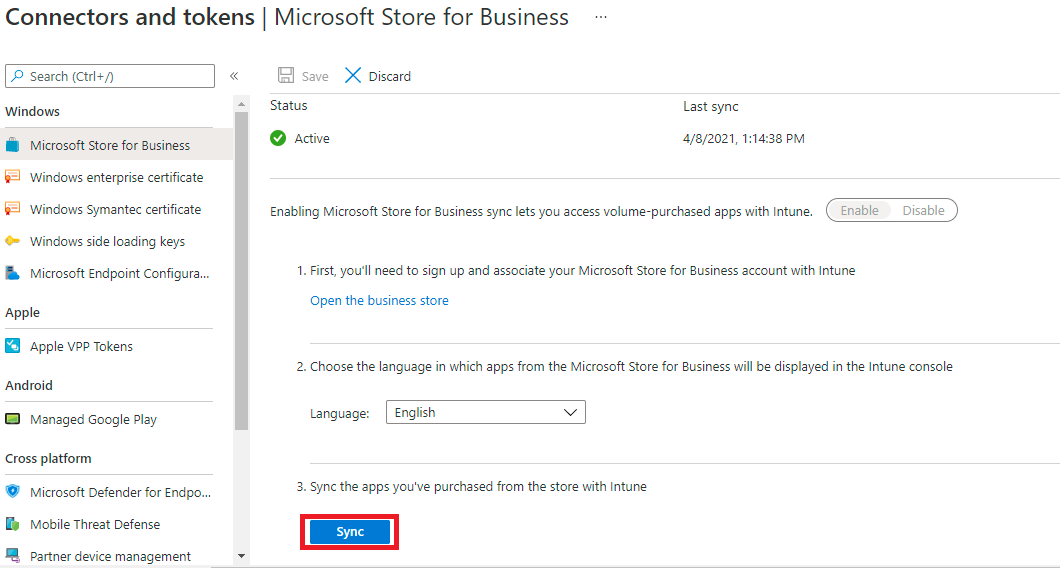Click the Discard X icon
The width and height of the screenshot is (1060, 568).
[353, 76]
